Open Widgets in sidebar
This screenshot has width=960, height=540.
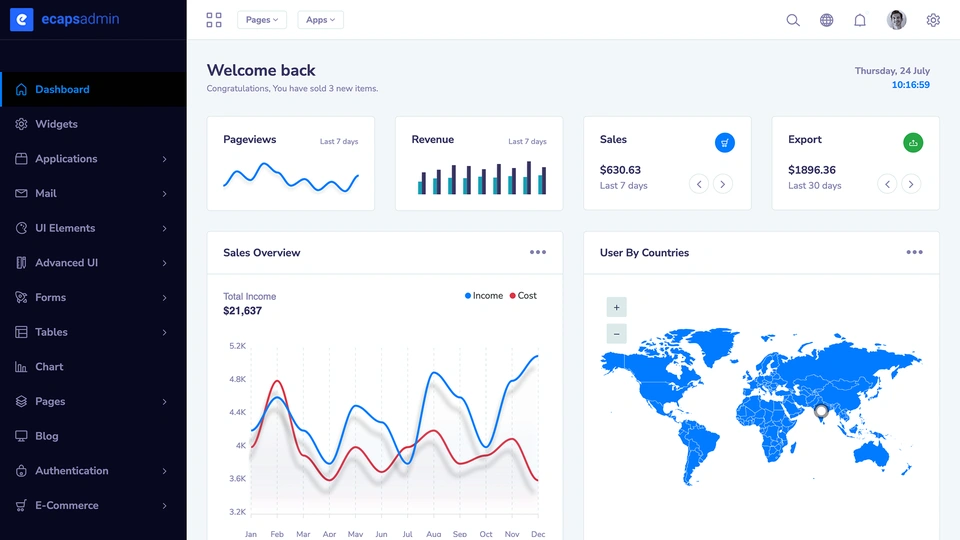pyautogui.click(x=93, y=124)
